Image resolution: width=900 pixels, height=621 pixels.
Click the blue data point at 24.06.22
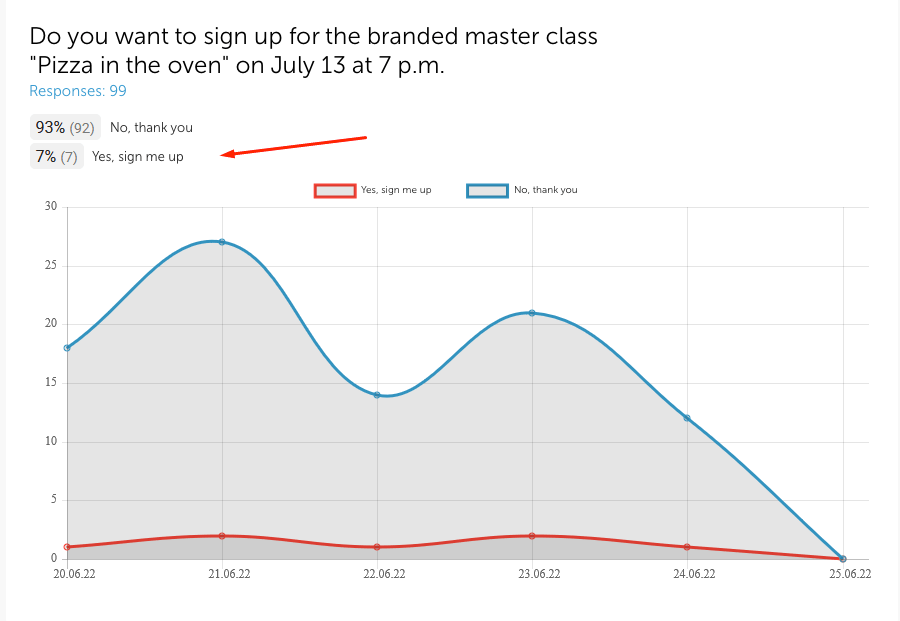point(687,418)
